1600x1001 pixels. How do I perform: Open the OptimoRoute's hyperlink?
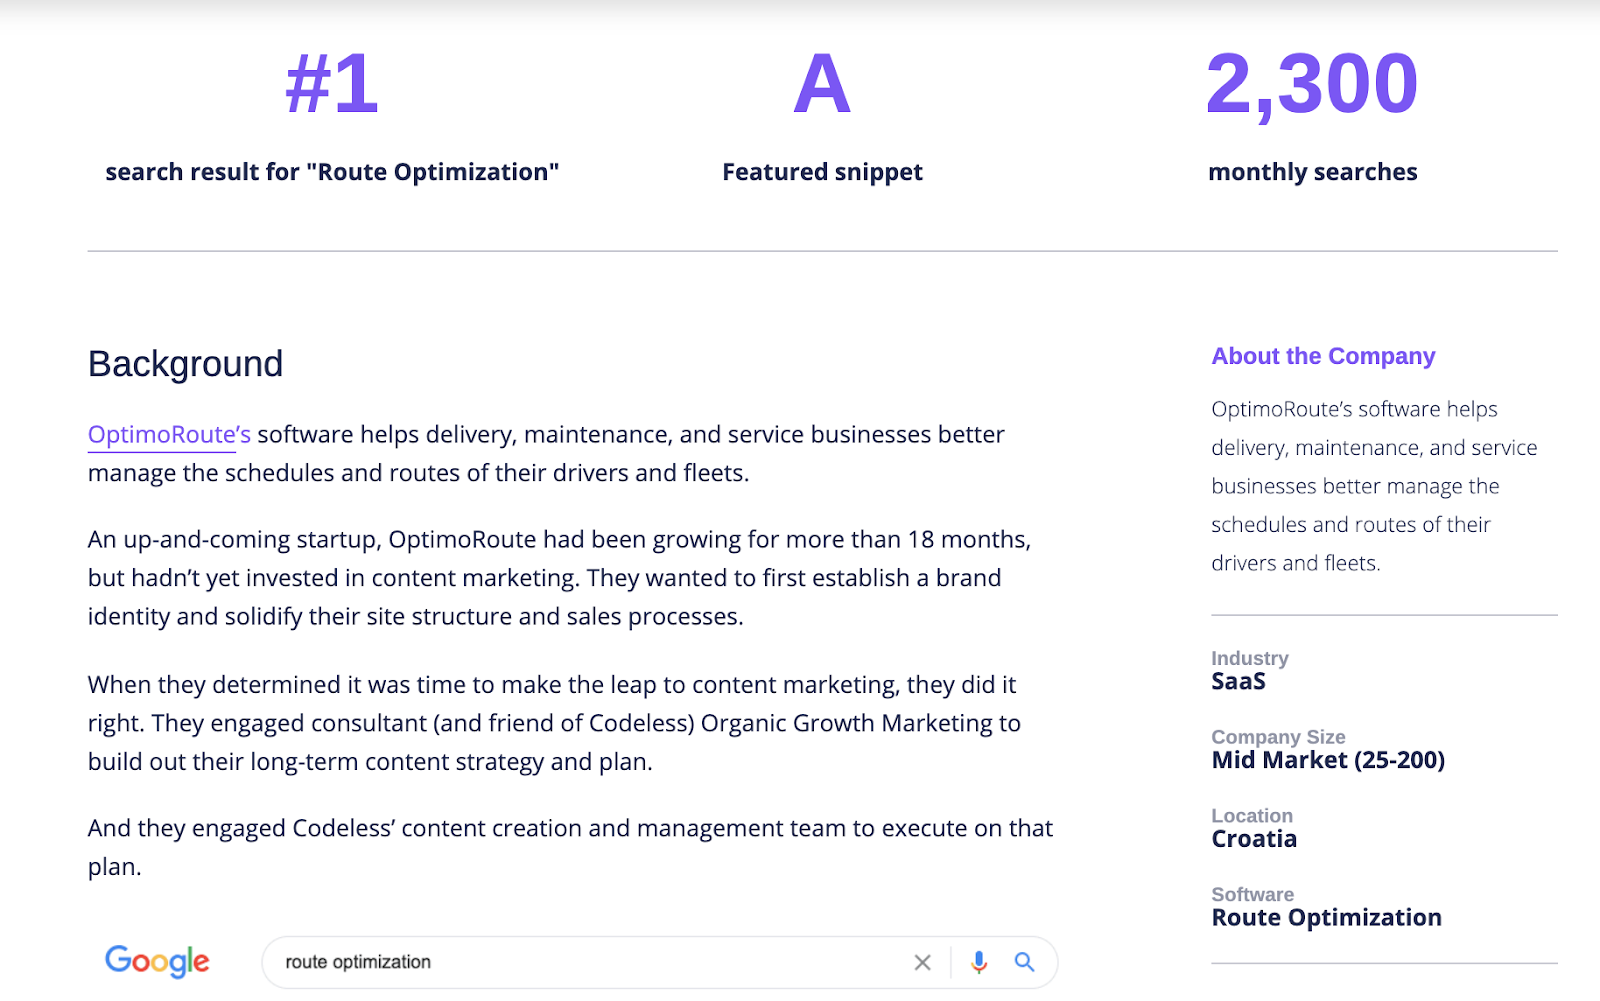tap(169, 435)
